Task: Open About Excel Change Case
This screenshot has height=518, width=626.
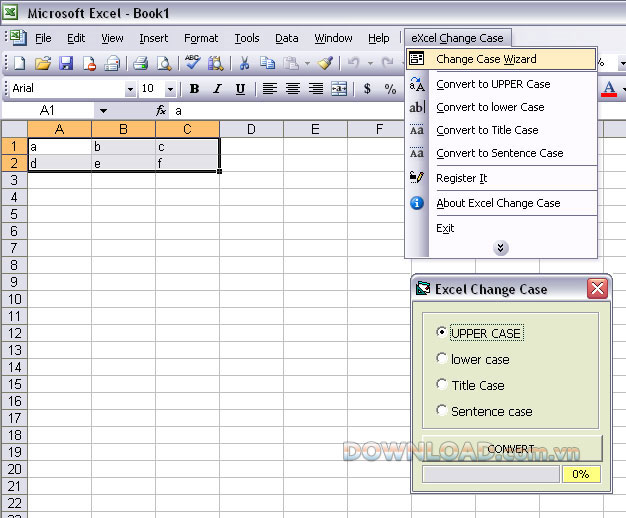Action: [501, 203]
